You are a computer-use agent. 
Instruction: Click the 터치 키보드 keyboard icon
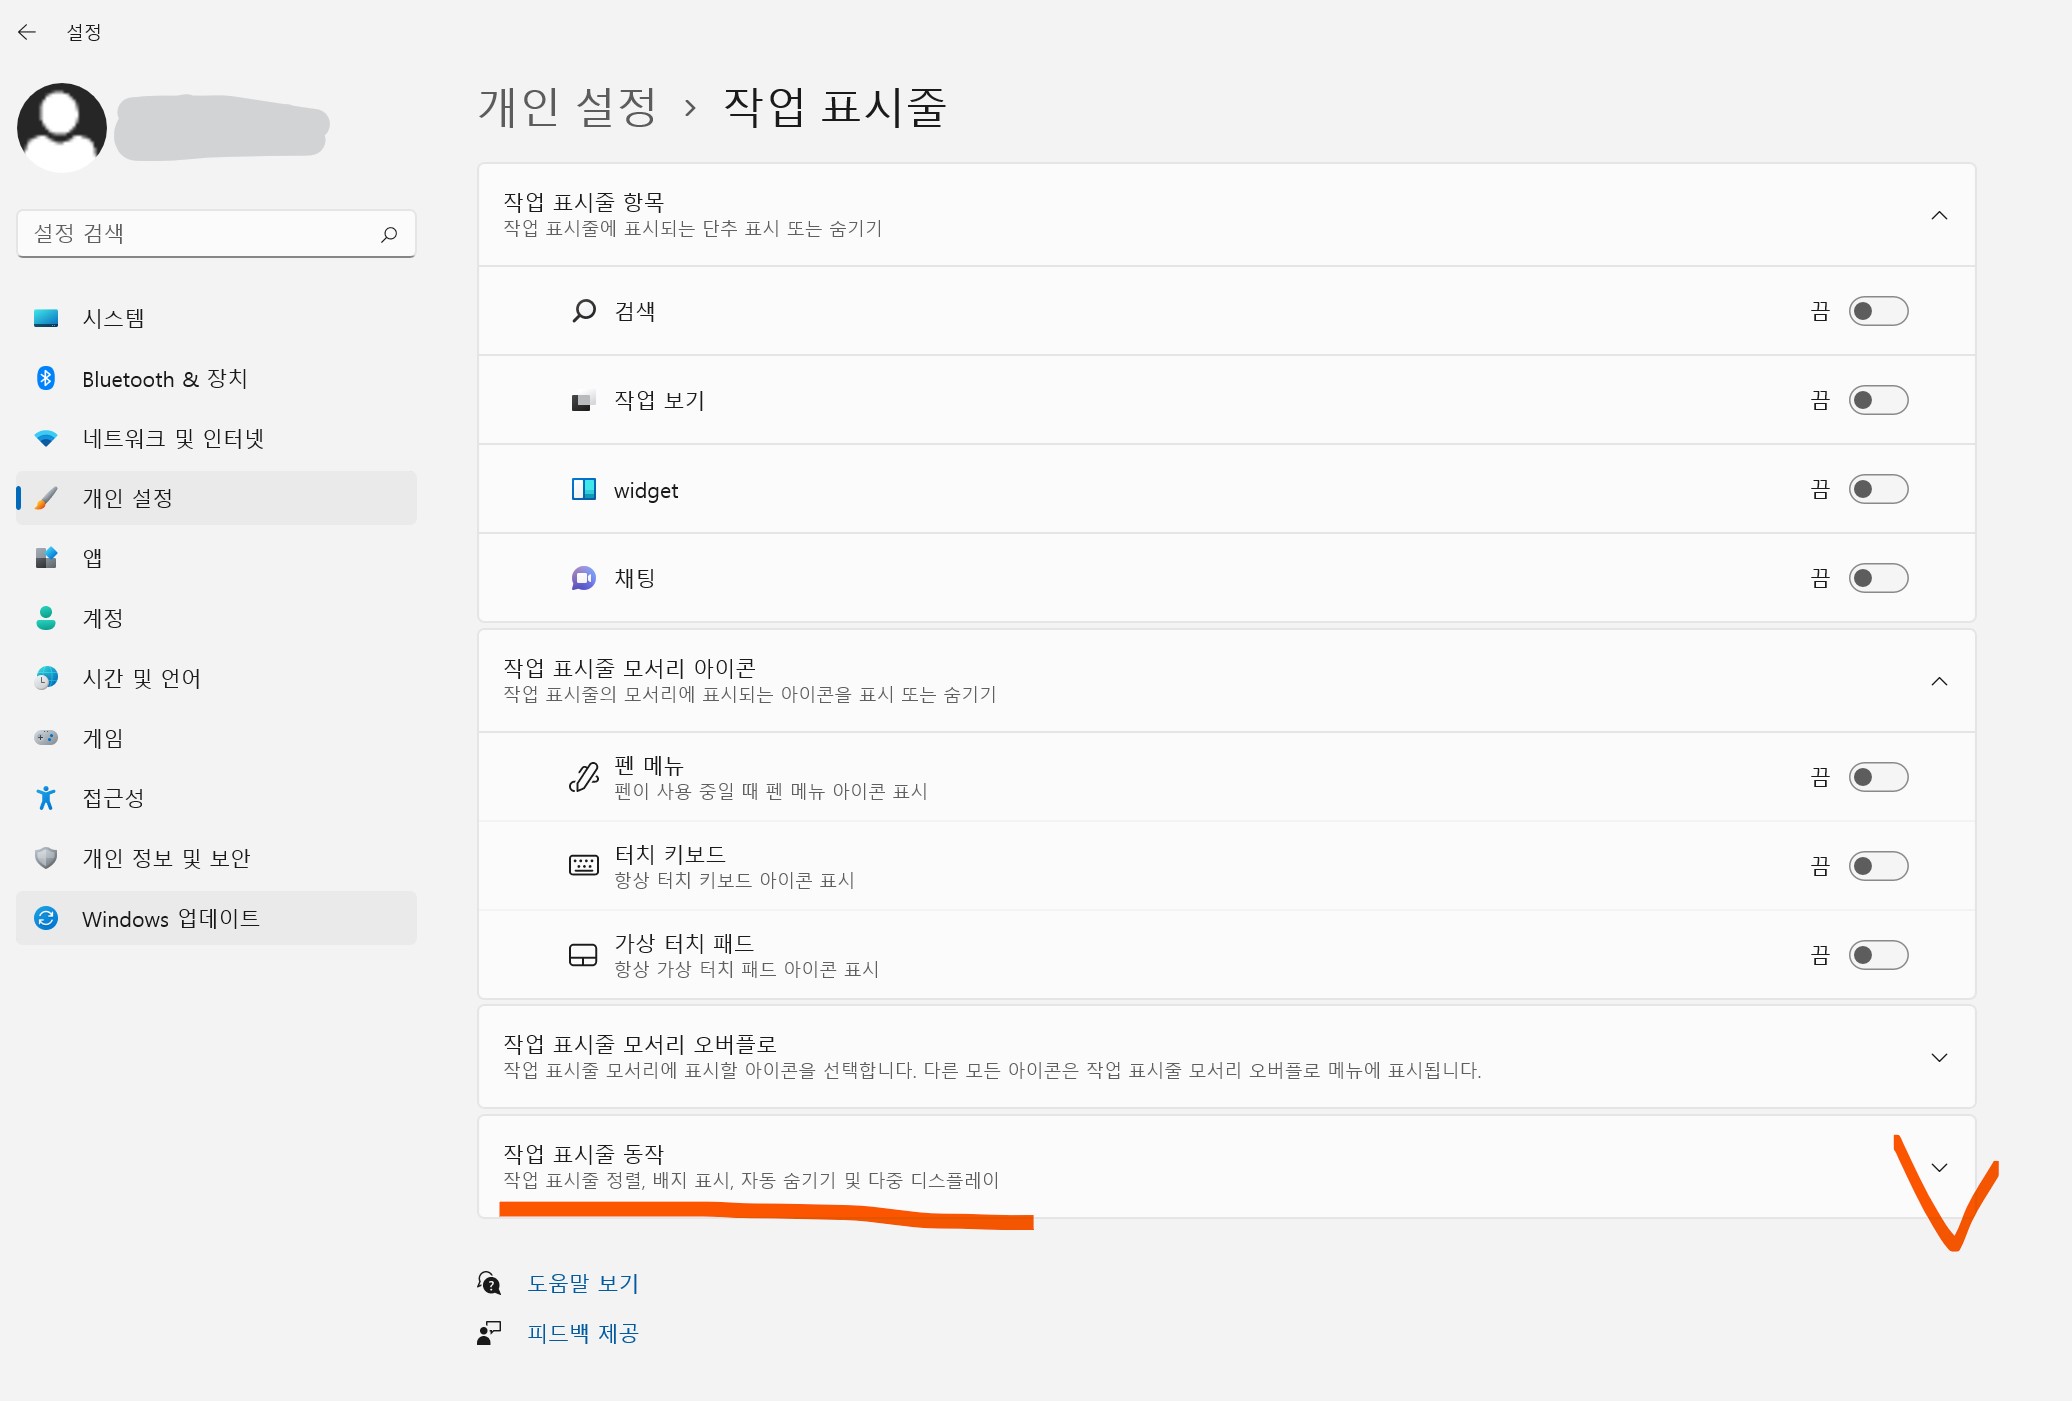point(583,866)
